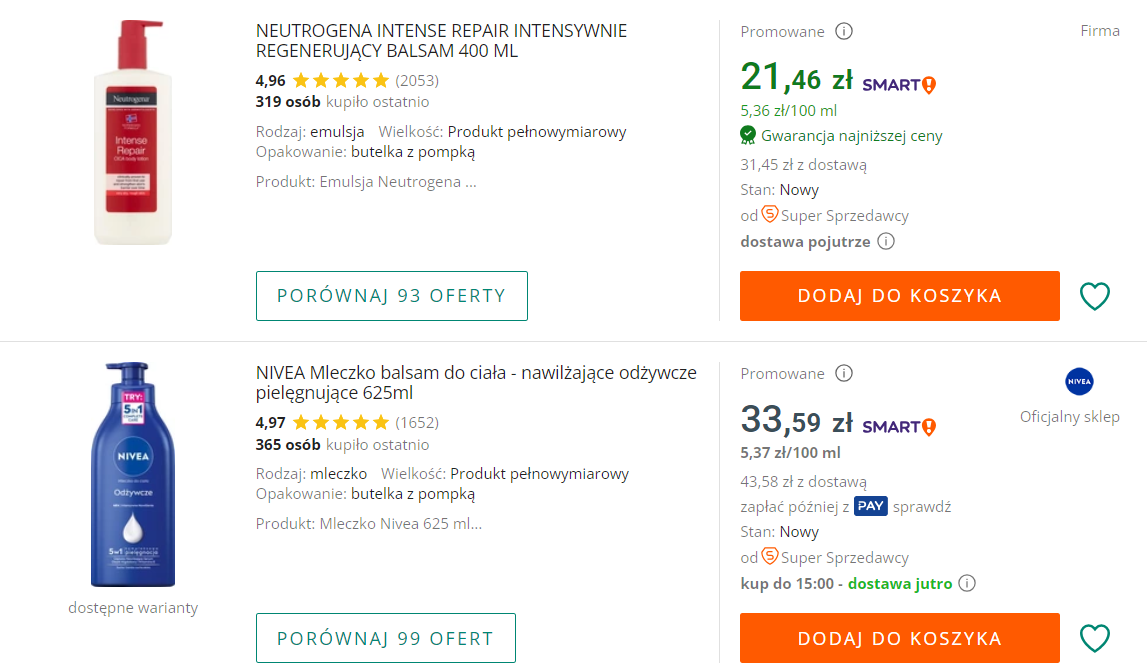Screen dimensions: 1147x672
Task: Open info icon next to dostawa jutro
Action: (x=966, y=584)
